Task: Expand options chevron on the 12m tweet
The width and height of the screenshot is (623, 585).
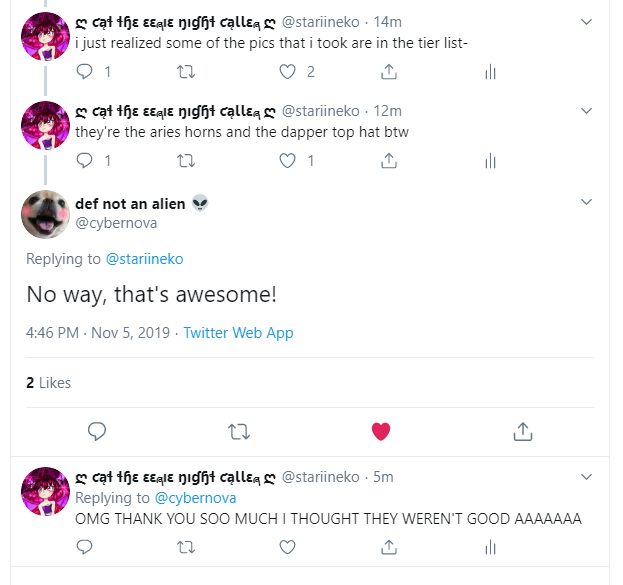Action: click(586, 110)
